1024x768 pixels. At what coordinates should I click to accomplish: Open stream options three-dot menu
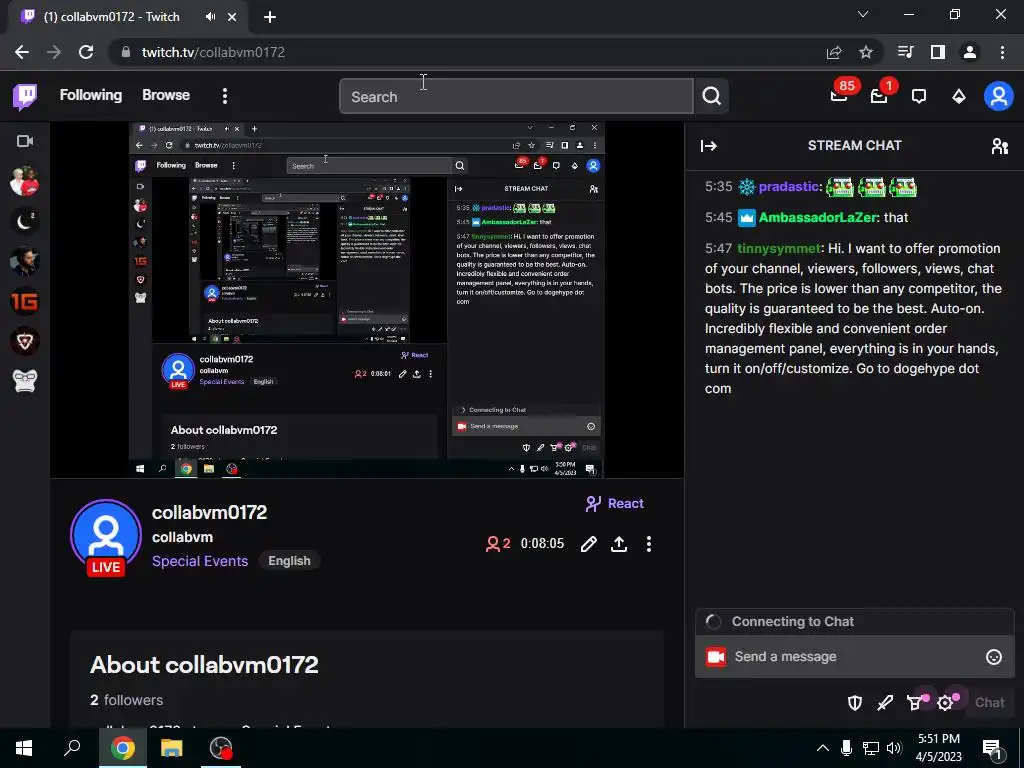[x=648, y=544]
